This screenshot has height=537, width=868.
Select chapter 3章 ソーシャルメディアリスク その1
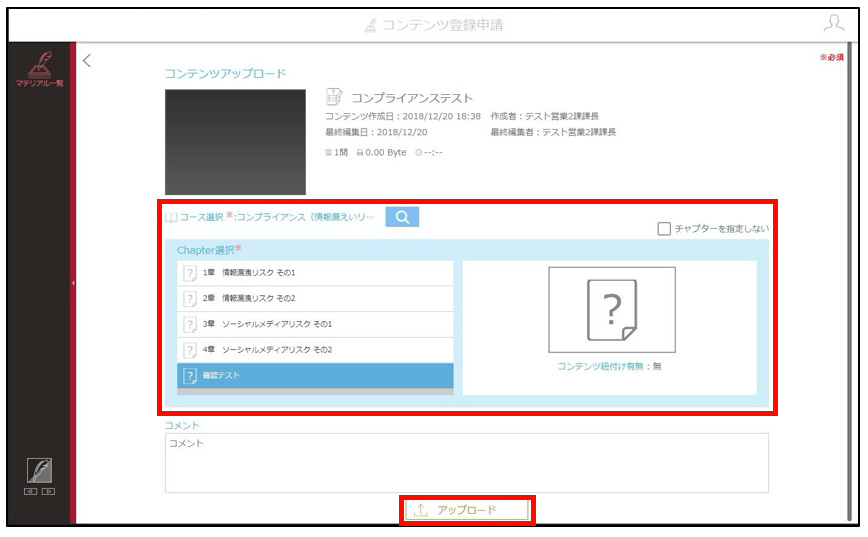coord(315,324)
